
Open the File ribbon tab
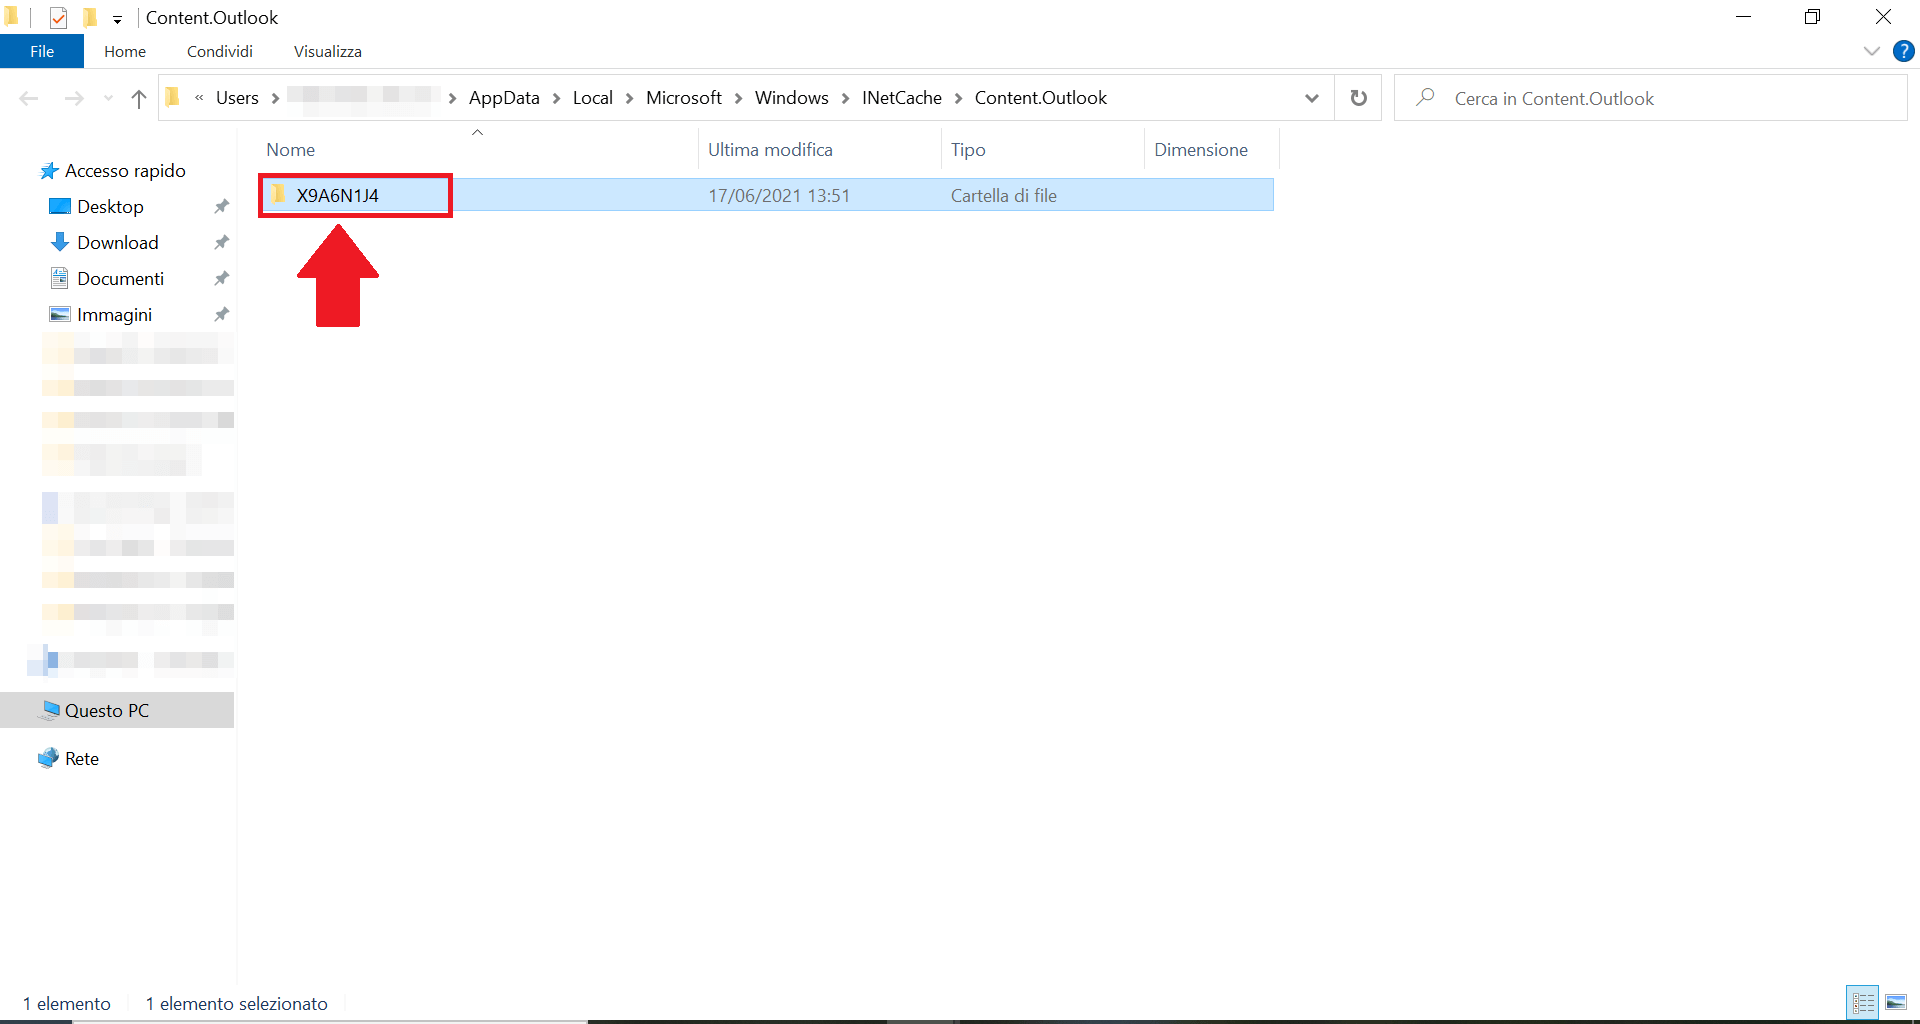pos(42,51)
